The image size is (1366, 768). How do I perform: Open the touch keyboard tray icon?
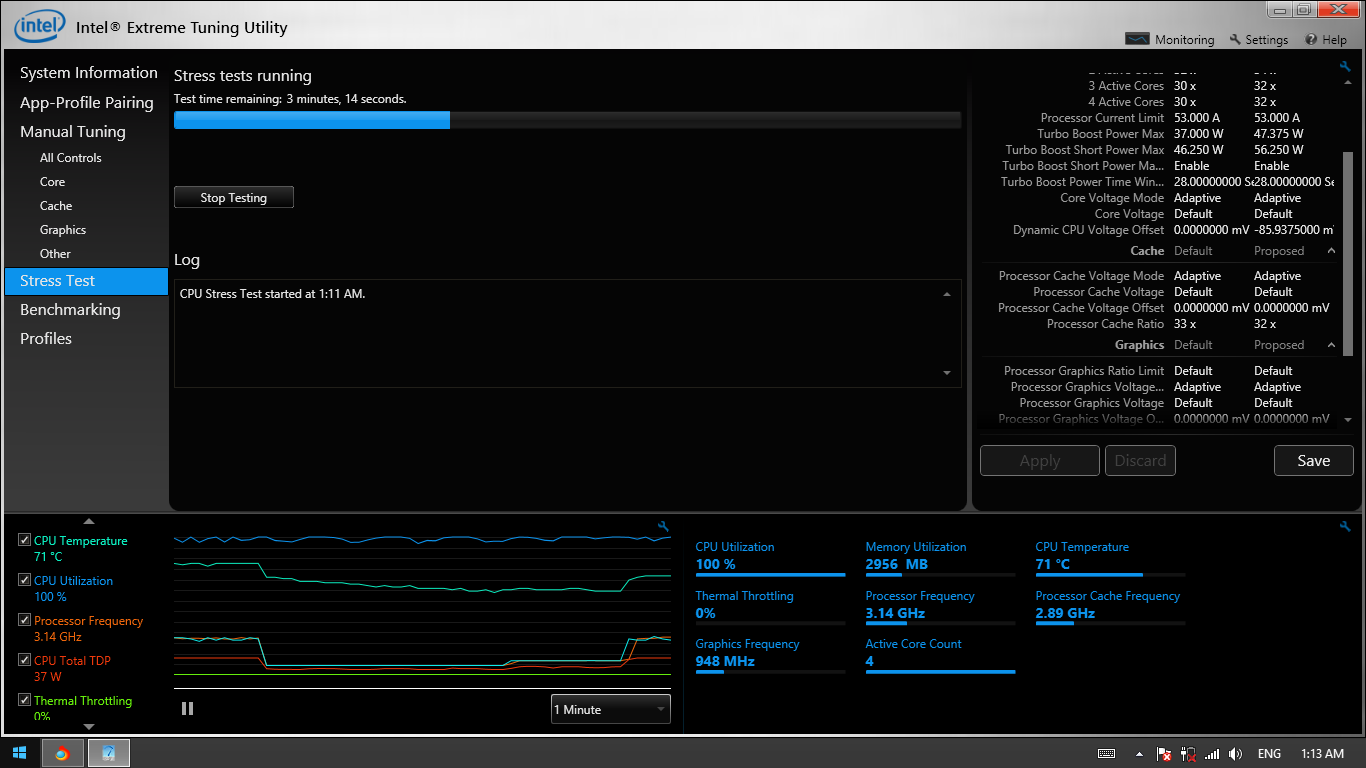(1106, 754)
